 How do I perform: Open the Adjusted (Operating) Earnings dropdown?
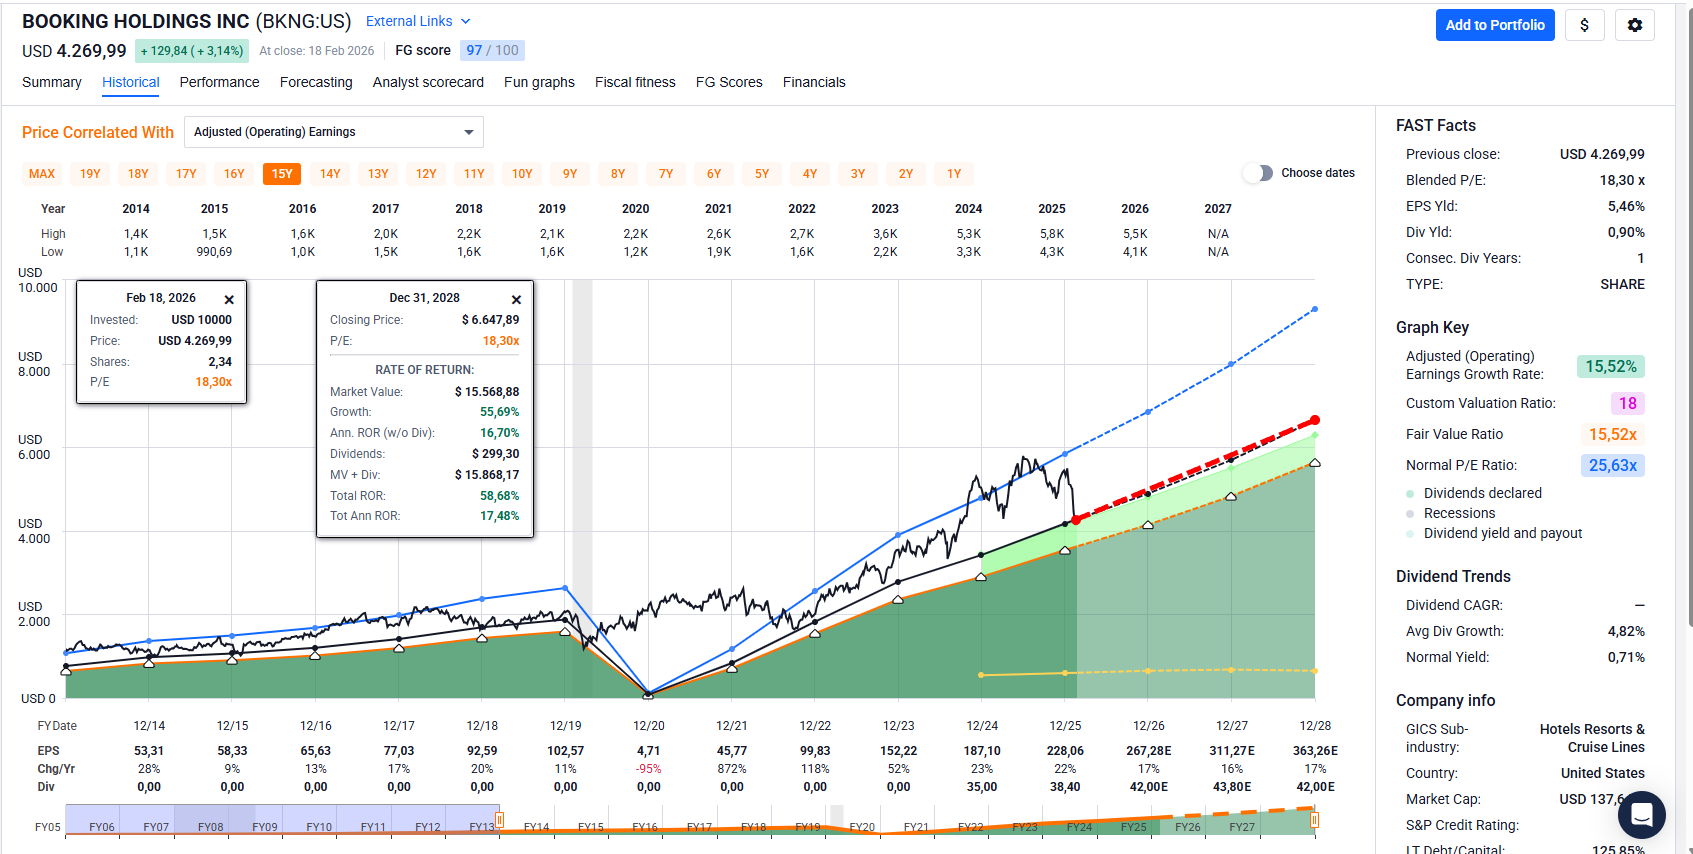[334, 132]
